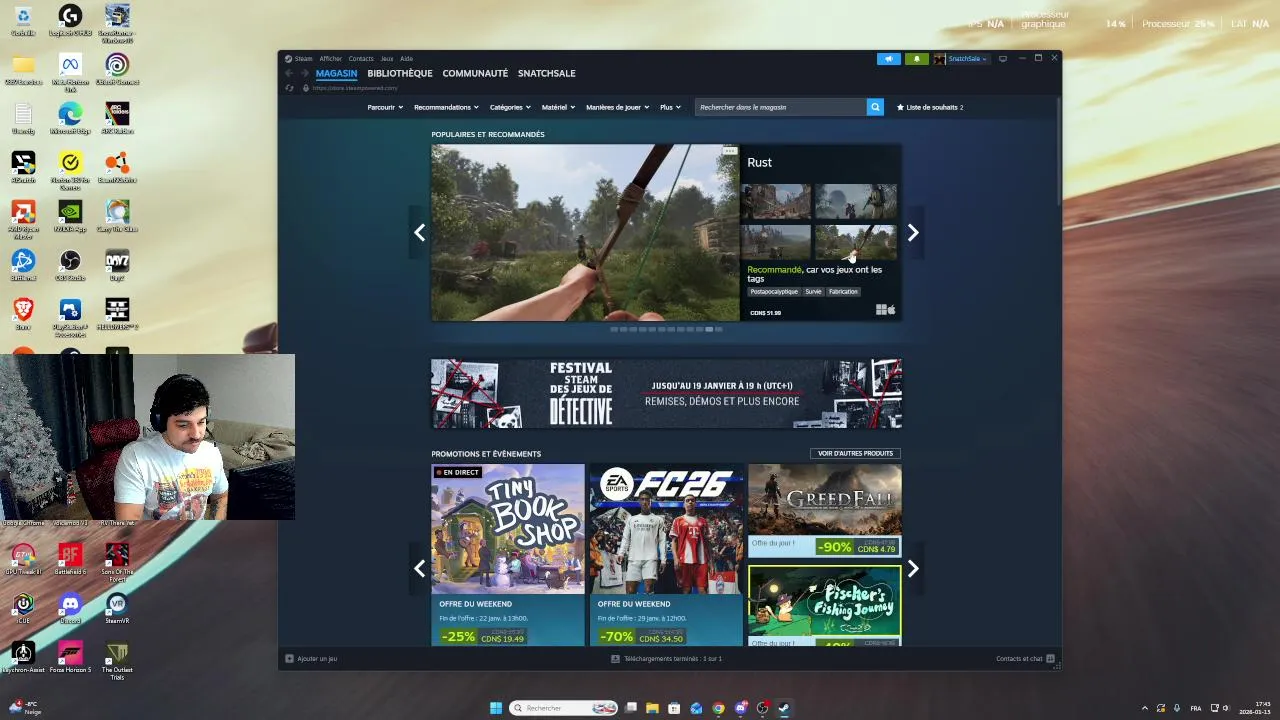
Task: Open Chrome from the taskbar
Action: pos(718,708)
